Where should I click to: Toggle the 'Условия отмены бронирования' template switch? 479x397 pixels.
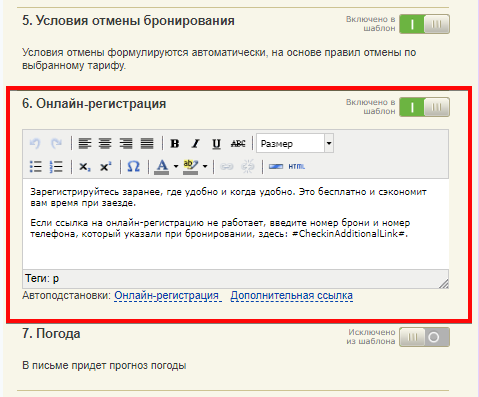click(x=424, y=24)
